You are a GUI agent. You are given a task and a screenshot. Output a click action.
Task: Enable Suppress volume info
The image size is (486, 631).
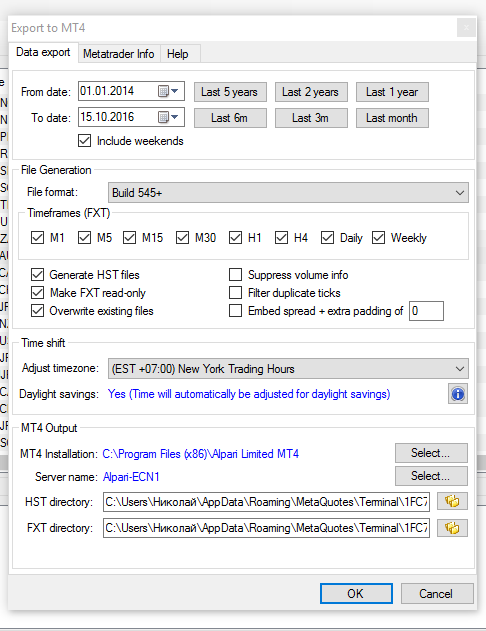pyautogui.click(x=235, y=274)
